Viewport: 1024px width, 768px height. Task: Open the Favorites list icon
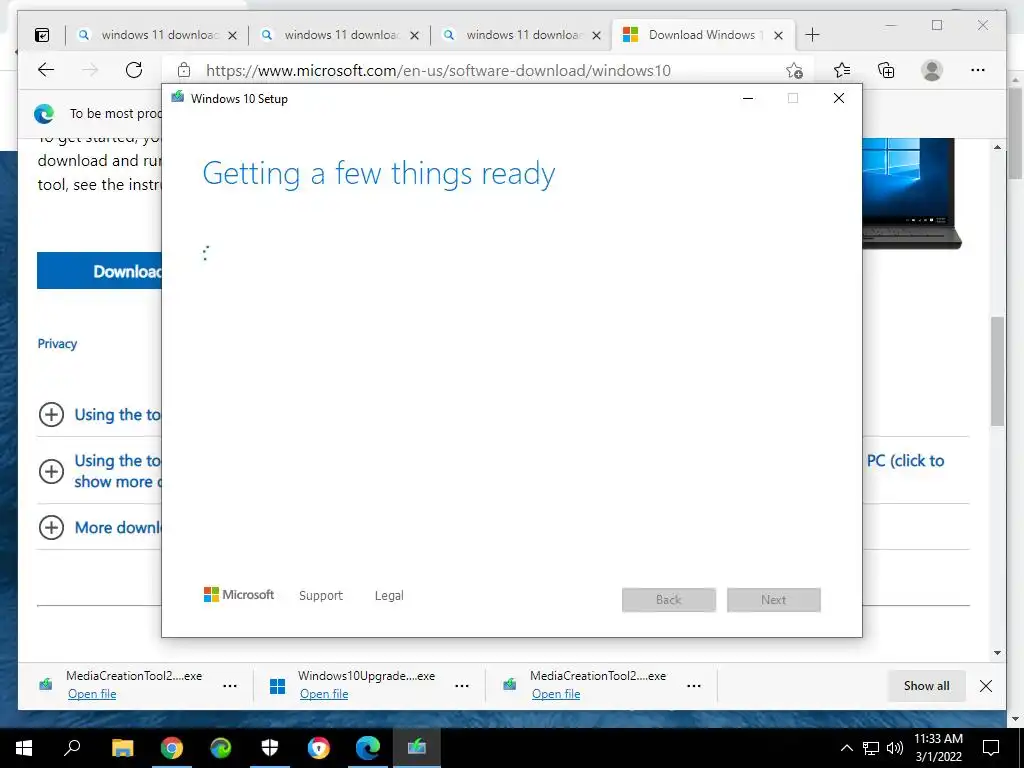click(842, 70)
